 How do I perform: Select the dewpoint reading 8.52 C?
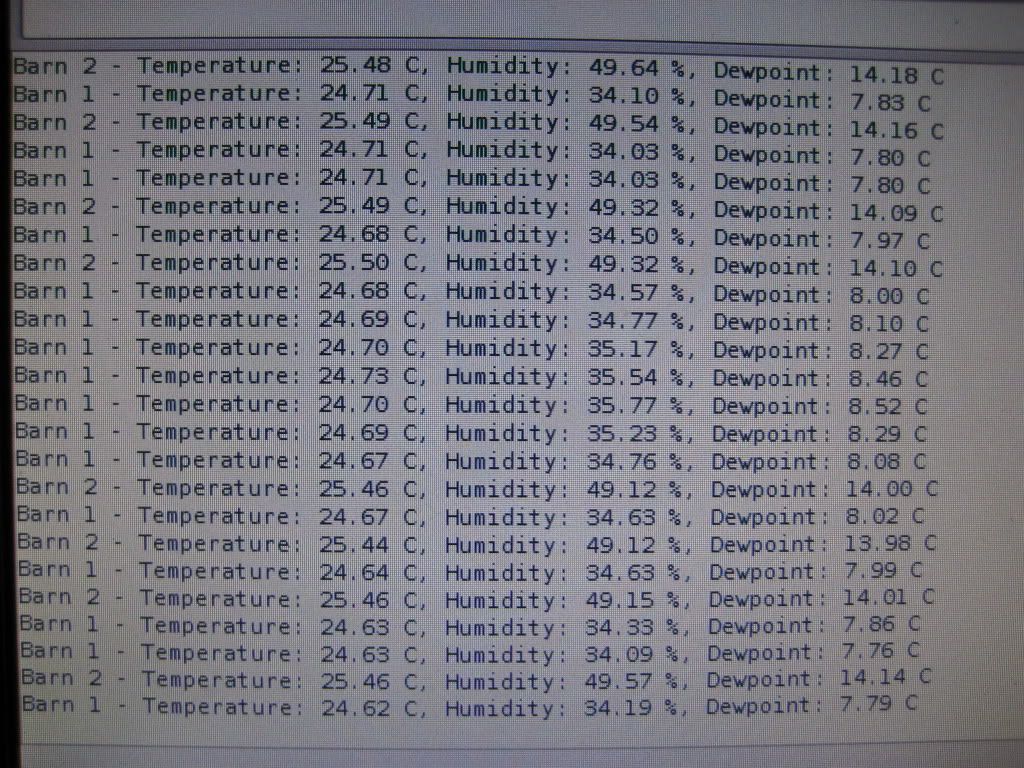click(x=887, y=407)
